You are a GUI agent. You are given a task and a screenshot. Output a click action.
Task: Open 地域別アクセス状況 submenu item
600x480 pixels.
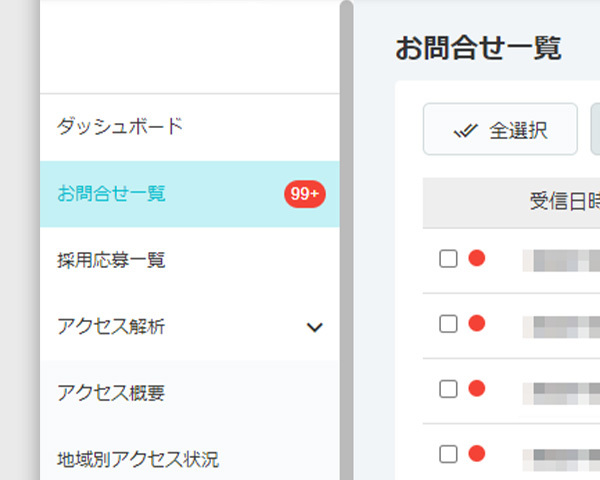[190, 459]
